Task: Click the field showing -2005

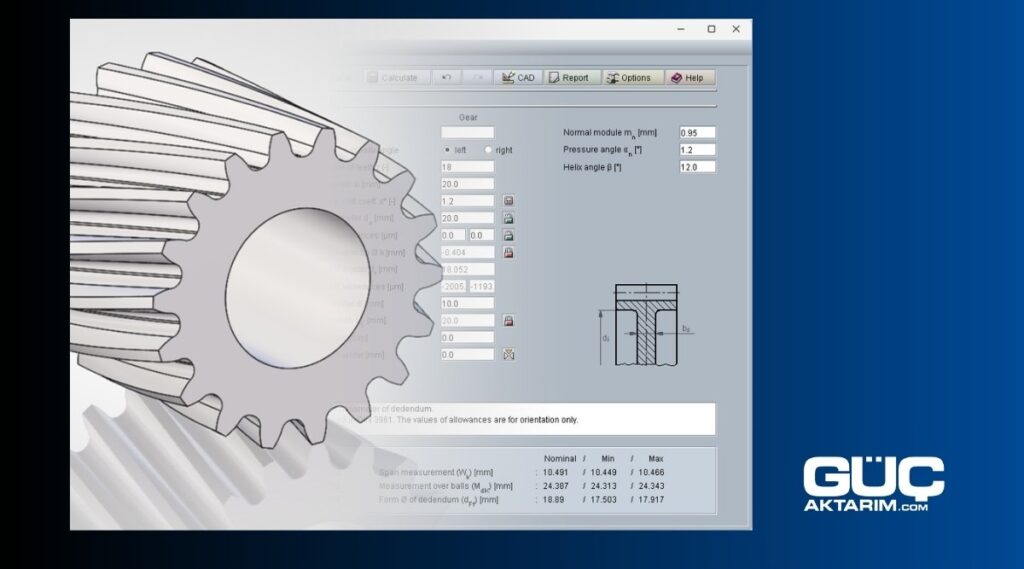Action: pyautogui.click(x=453, y=287)
